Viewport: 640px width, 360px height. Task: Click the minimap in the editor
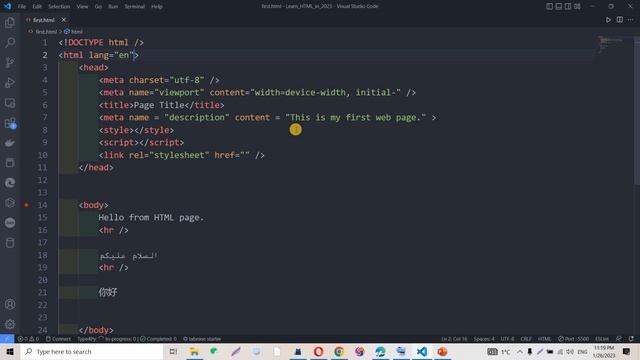click(x=611, y=44)
